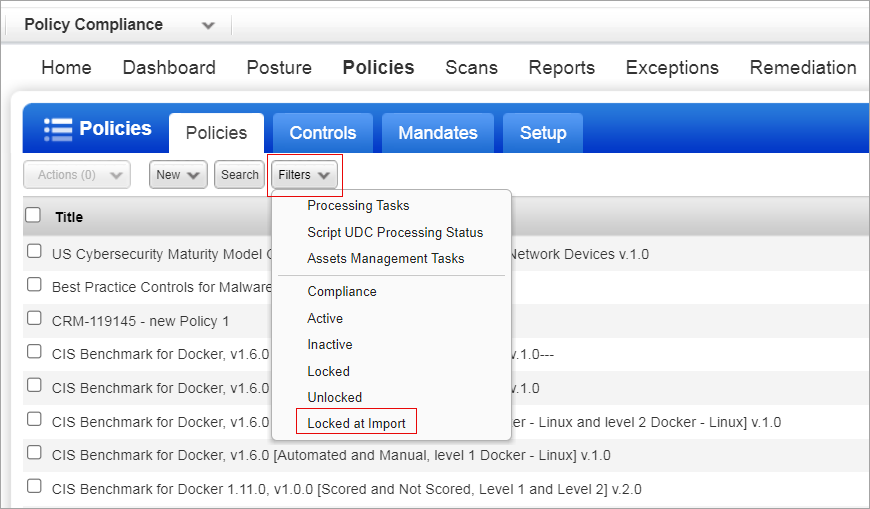Image resolution: width=870 pixels, height=509 pixels.
Task: Expand the New button dropdown
Action: [178, 175]
